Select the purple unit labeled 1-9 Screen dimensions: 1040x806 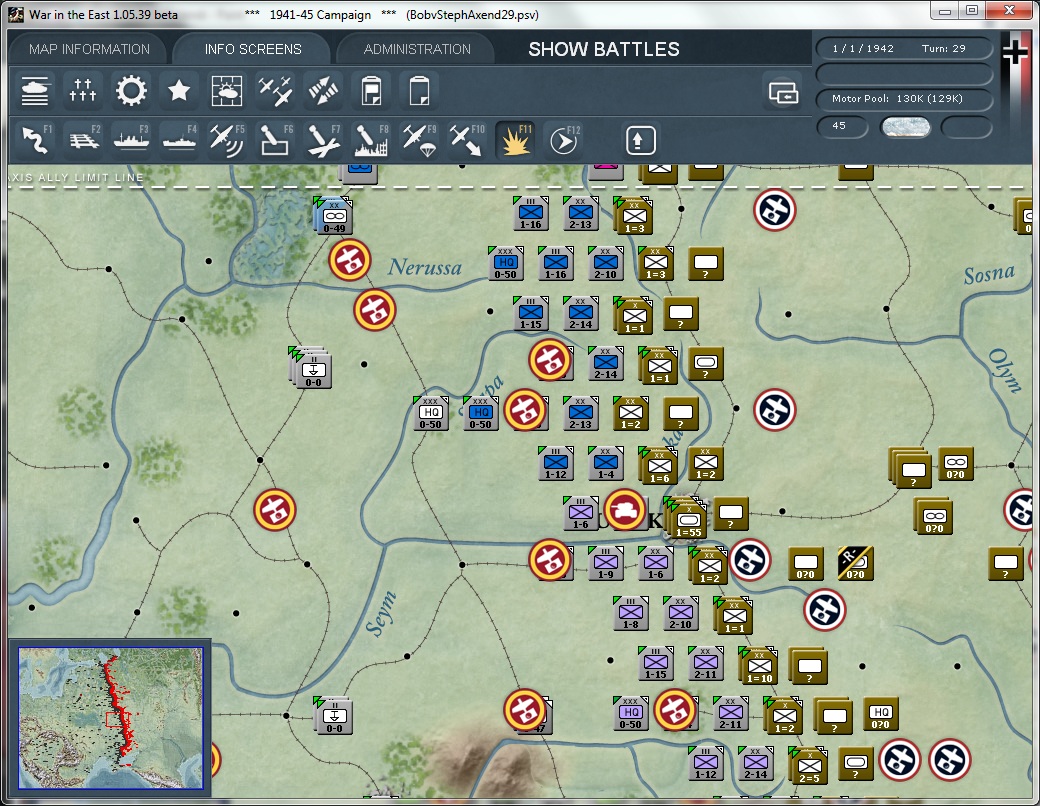point(605,563)
